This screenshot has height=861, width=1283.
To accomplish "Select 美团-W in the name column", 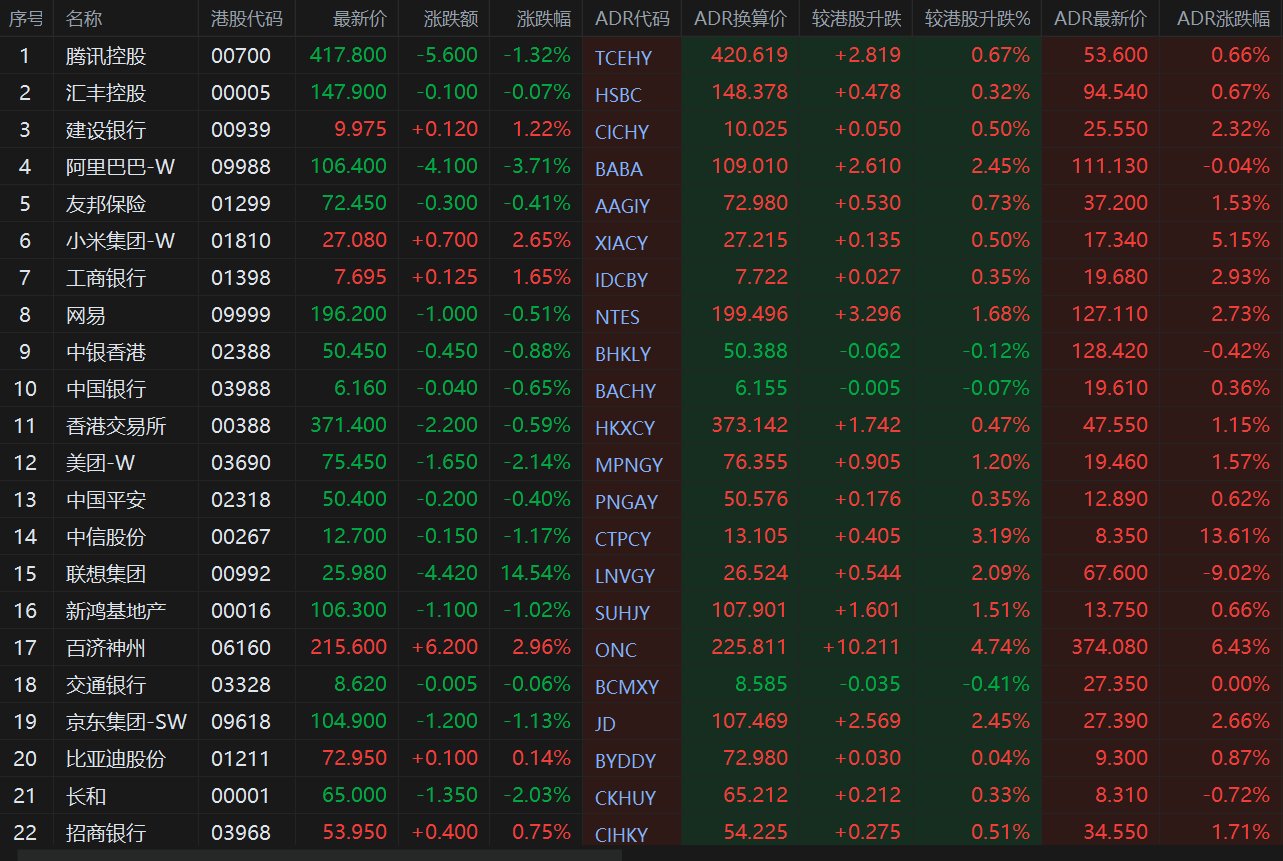I will (101, 463).
